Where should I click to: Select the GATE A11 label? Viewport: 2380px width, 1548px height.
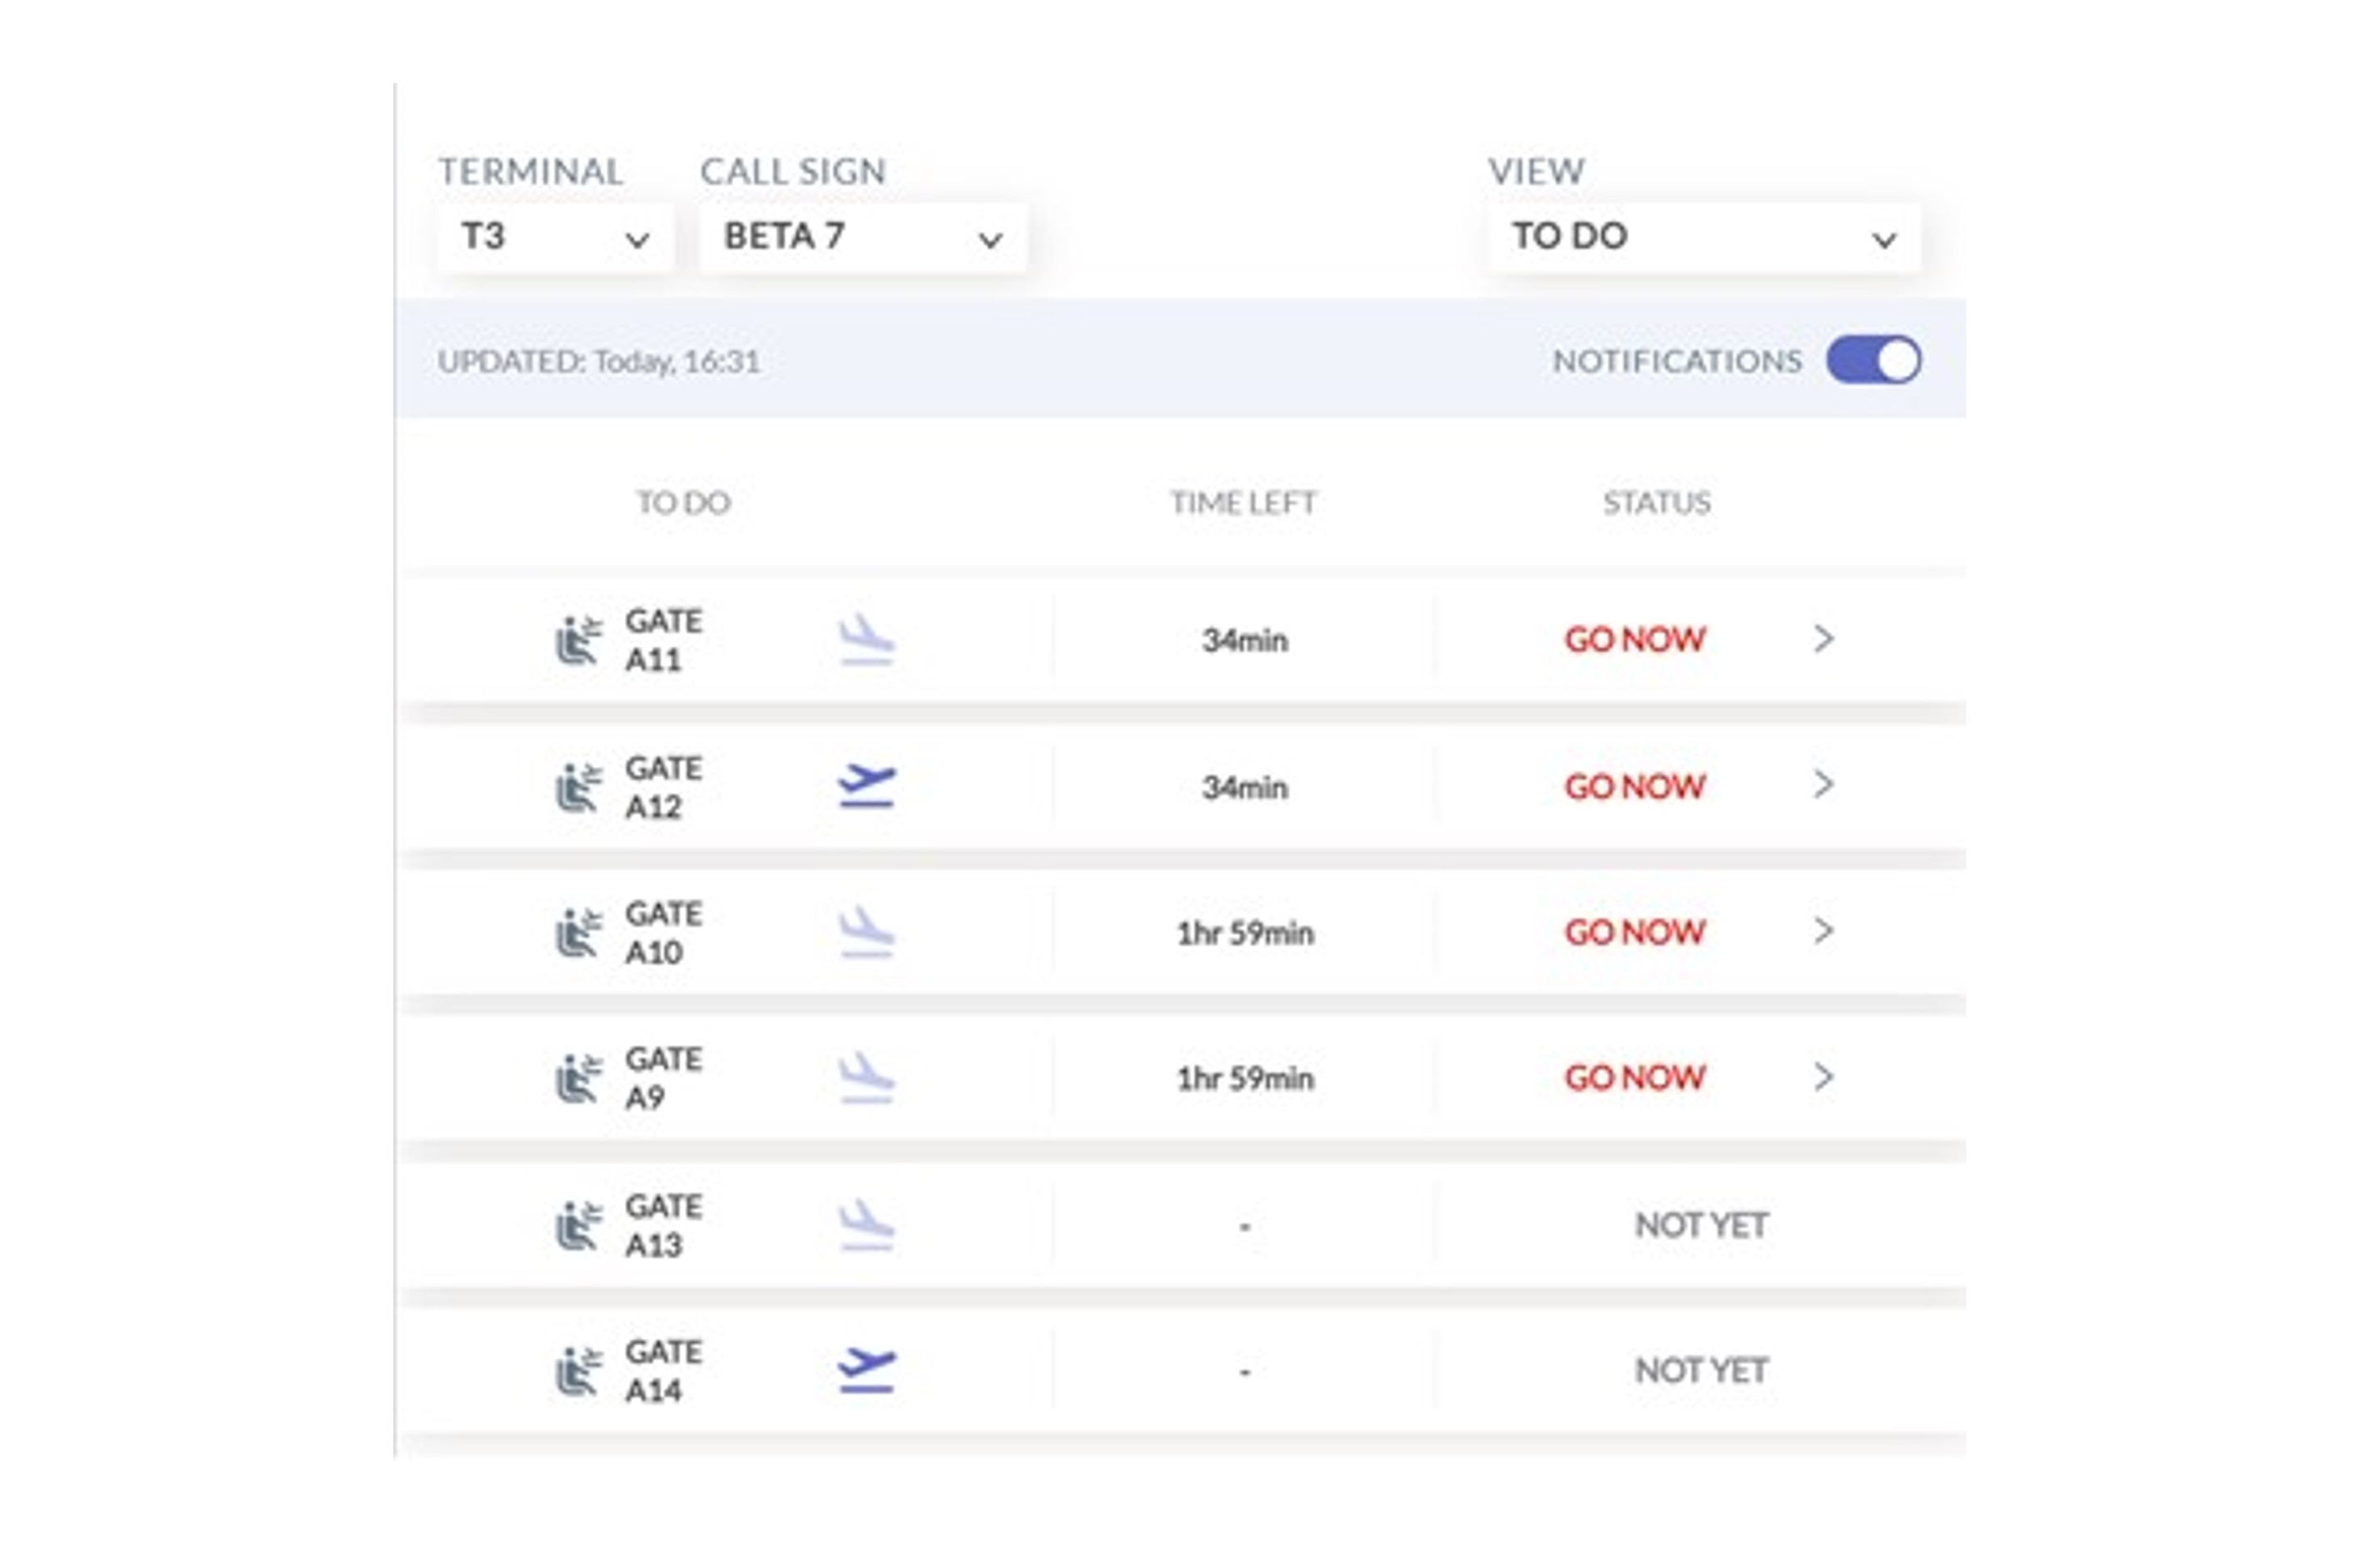(664, 640)
